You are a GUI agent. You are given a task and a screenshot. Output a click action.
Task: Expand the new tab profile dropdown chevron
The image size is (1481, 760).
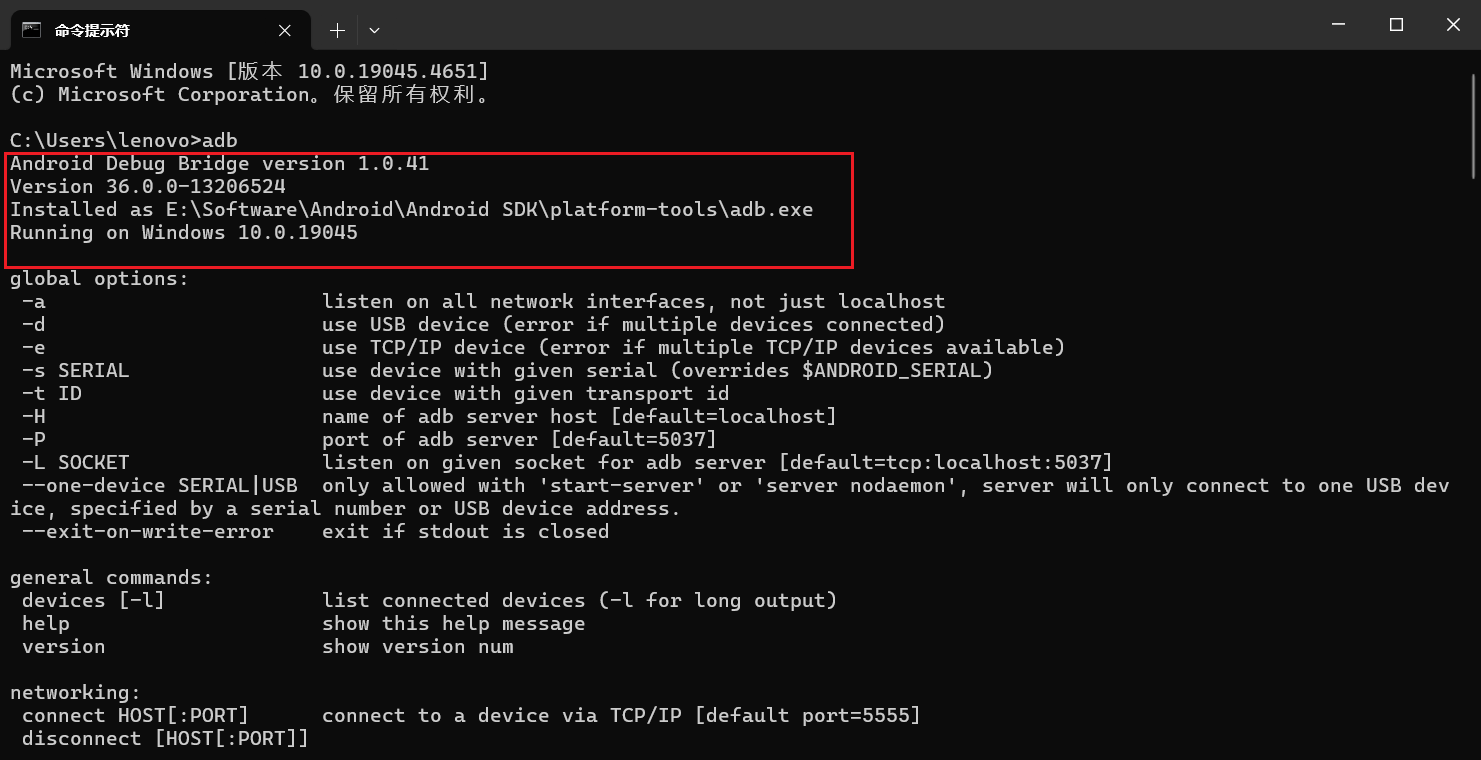(374, 31)
